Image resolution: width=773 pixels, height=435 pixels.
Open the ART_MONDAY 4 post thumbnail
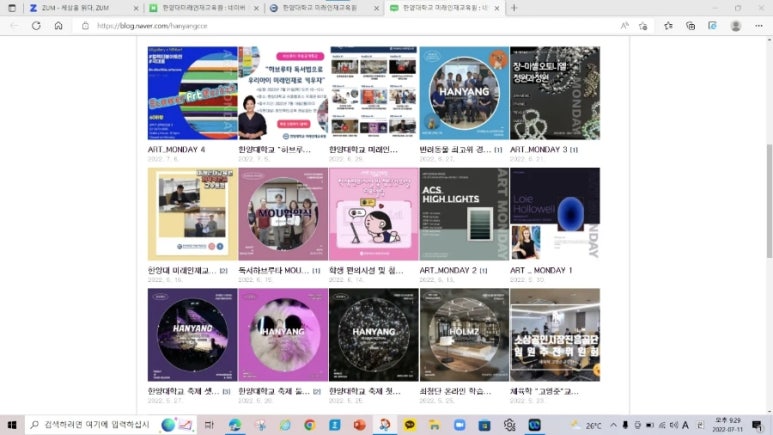tap(192, 93)
